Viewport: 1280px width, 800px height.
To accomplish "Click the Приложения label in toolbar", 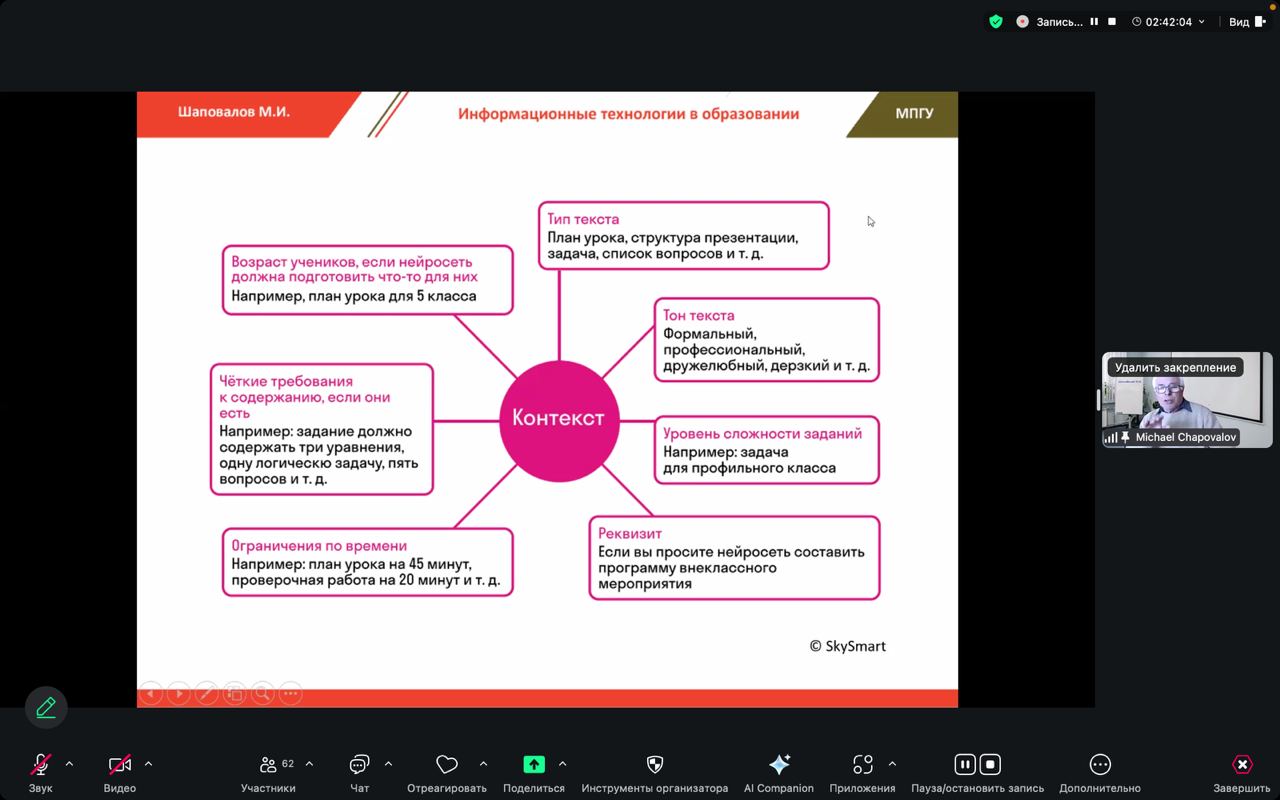I will (x=862, y=788).
